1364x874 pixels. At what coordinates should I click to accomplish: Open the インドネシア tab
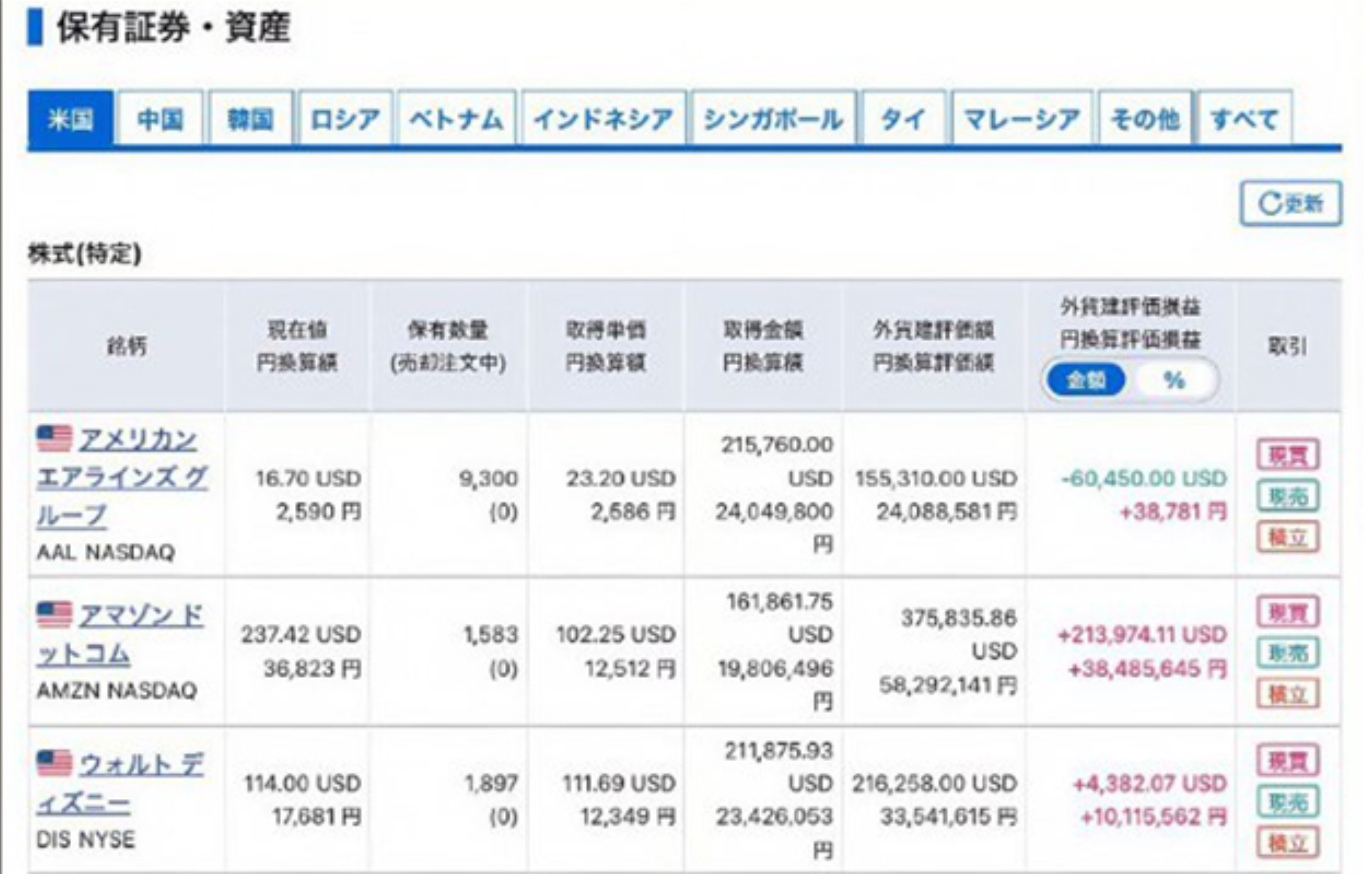[x=603, y=120]
